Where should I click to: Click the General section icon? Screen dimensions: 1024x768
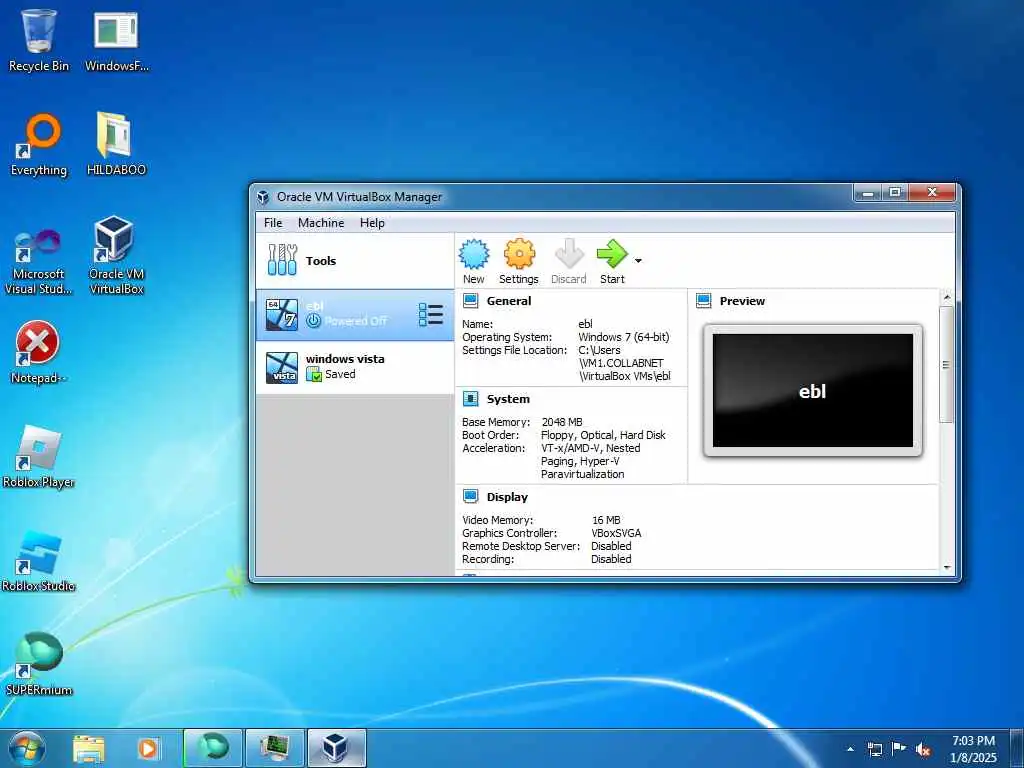click(x=470, y=300)
